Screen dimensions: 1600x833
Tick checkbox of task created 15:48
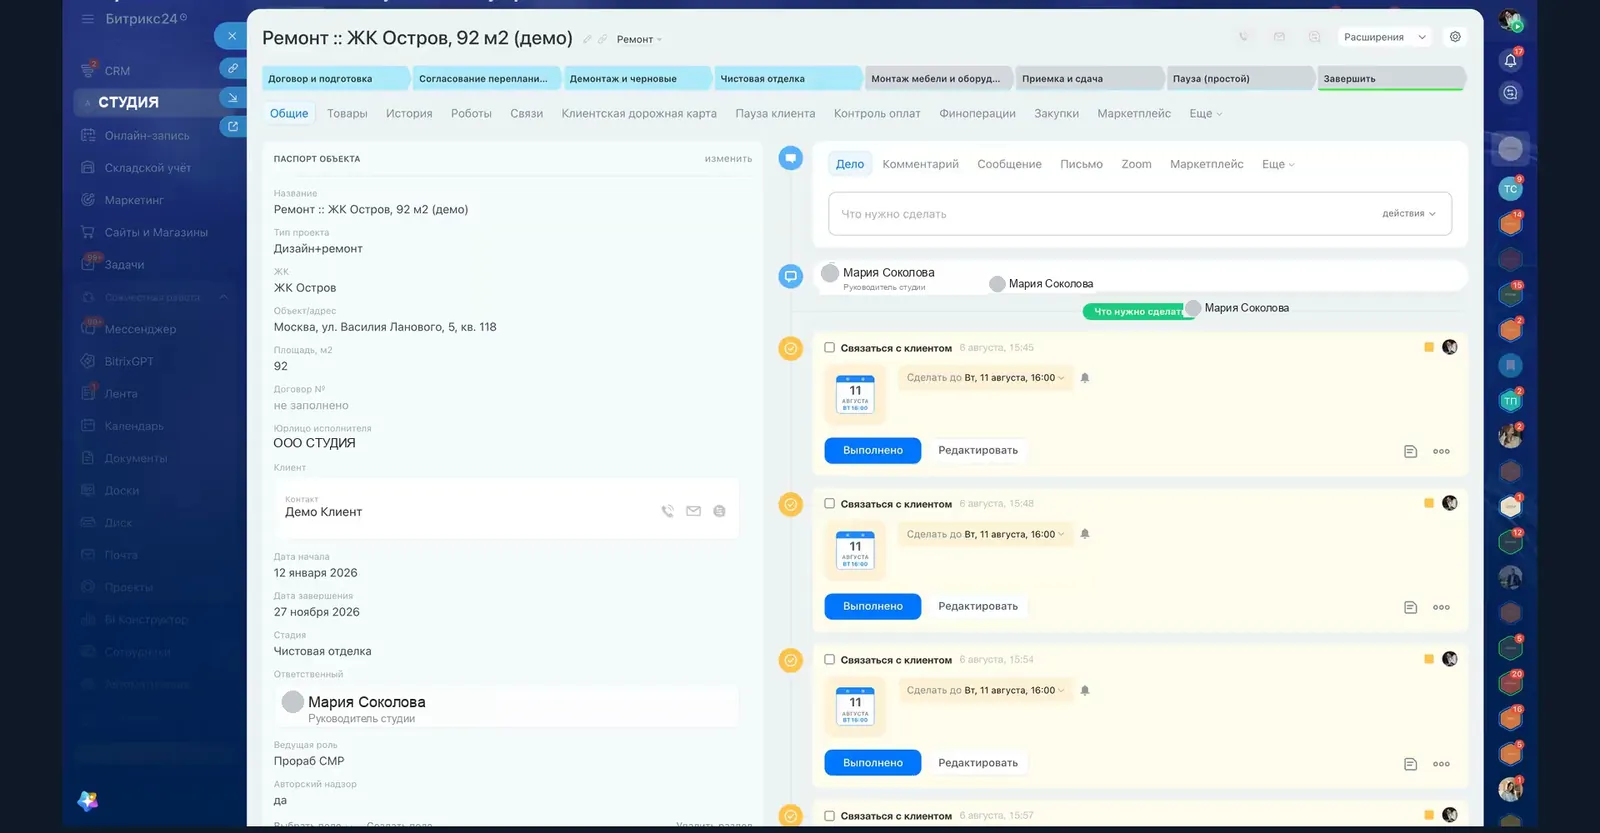(829, 504)
